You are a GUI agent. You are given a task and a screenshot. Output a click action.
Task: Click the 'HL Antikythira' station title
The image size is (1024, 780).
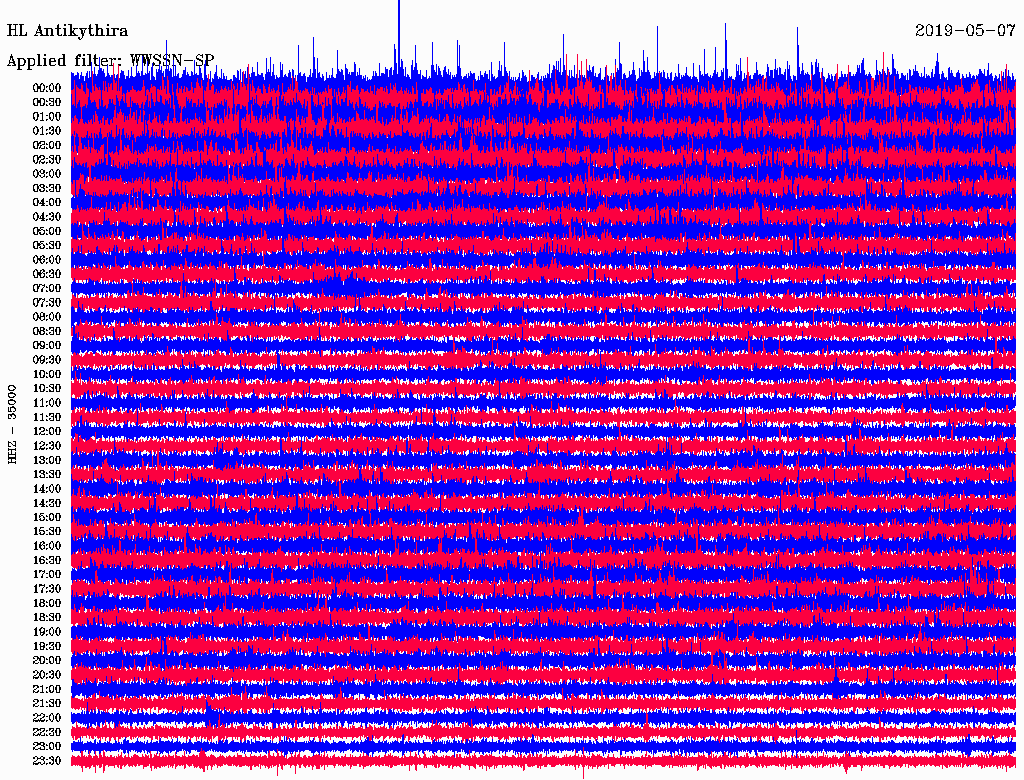tap(67, 31)
